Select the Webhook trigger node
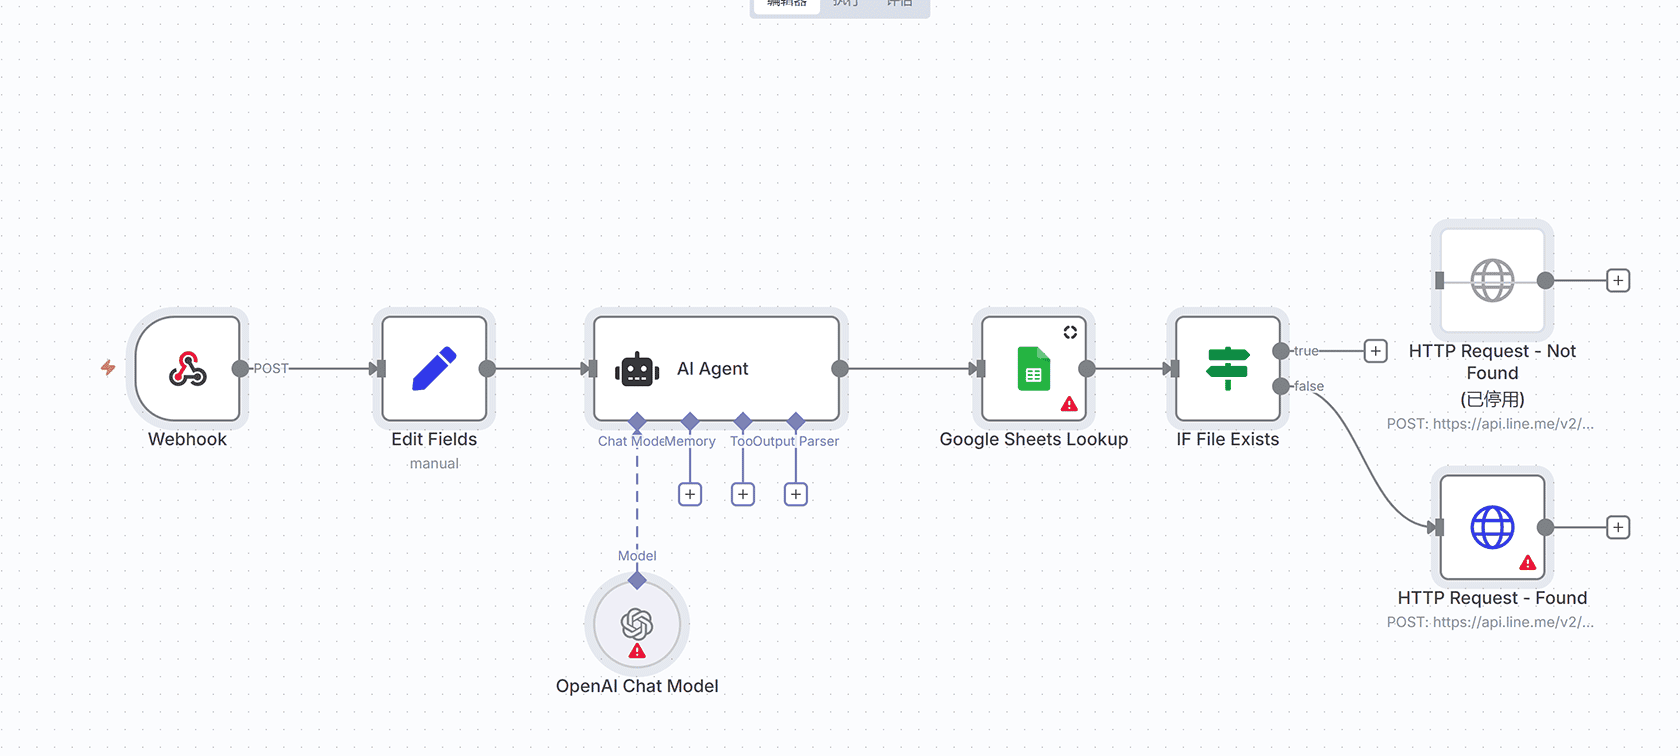Viewport: 1680px width, 756px height. (187, 369)
